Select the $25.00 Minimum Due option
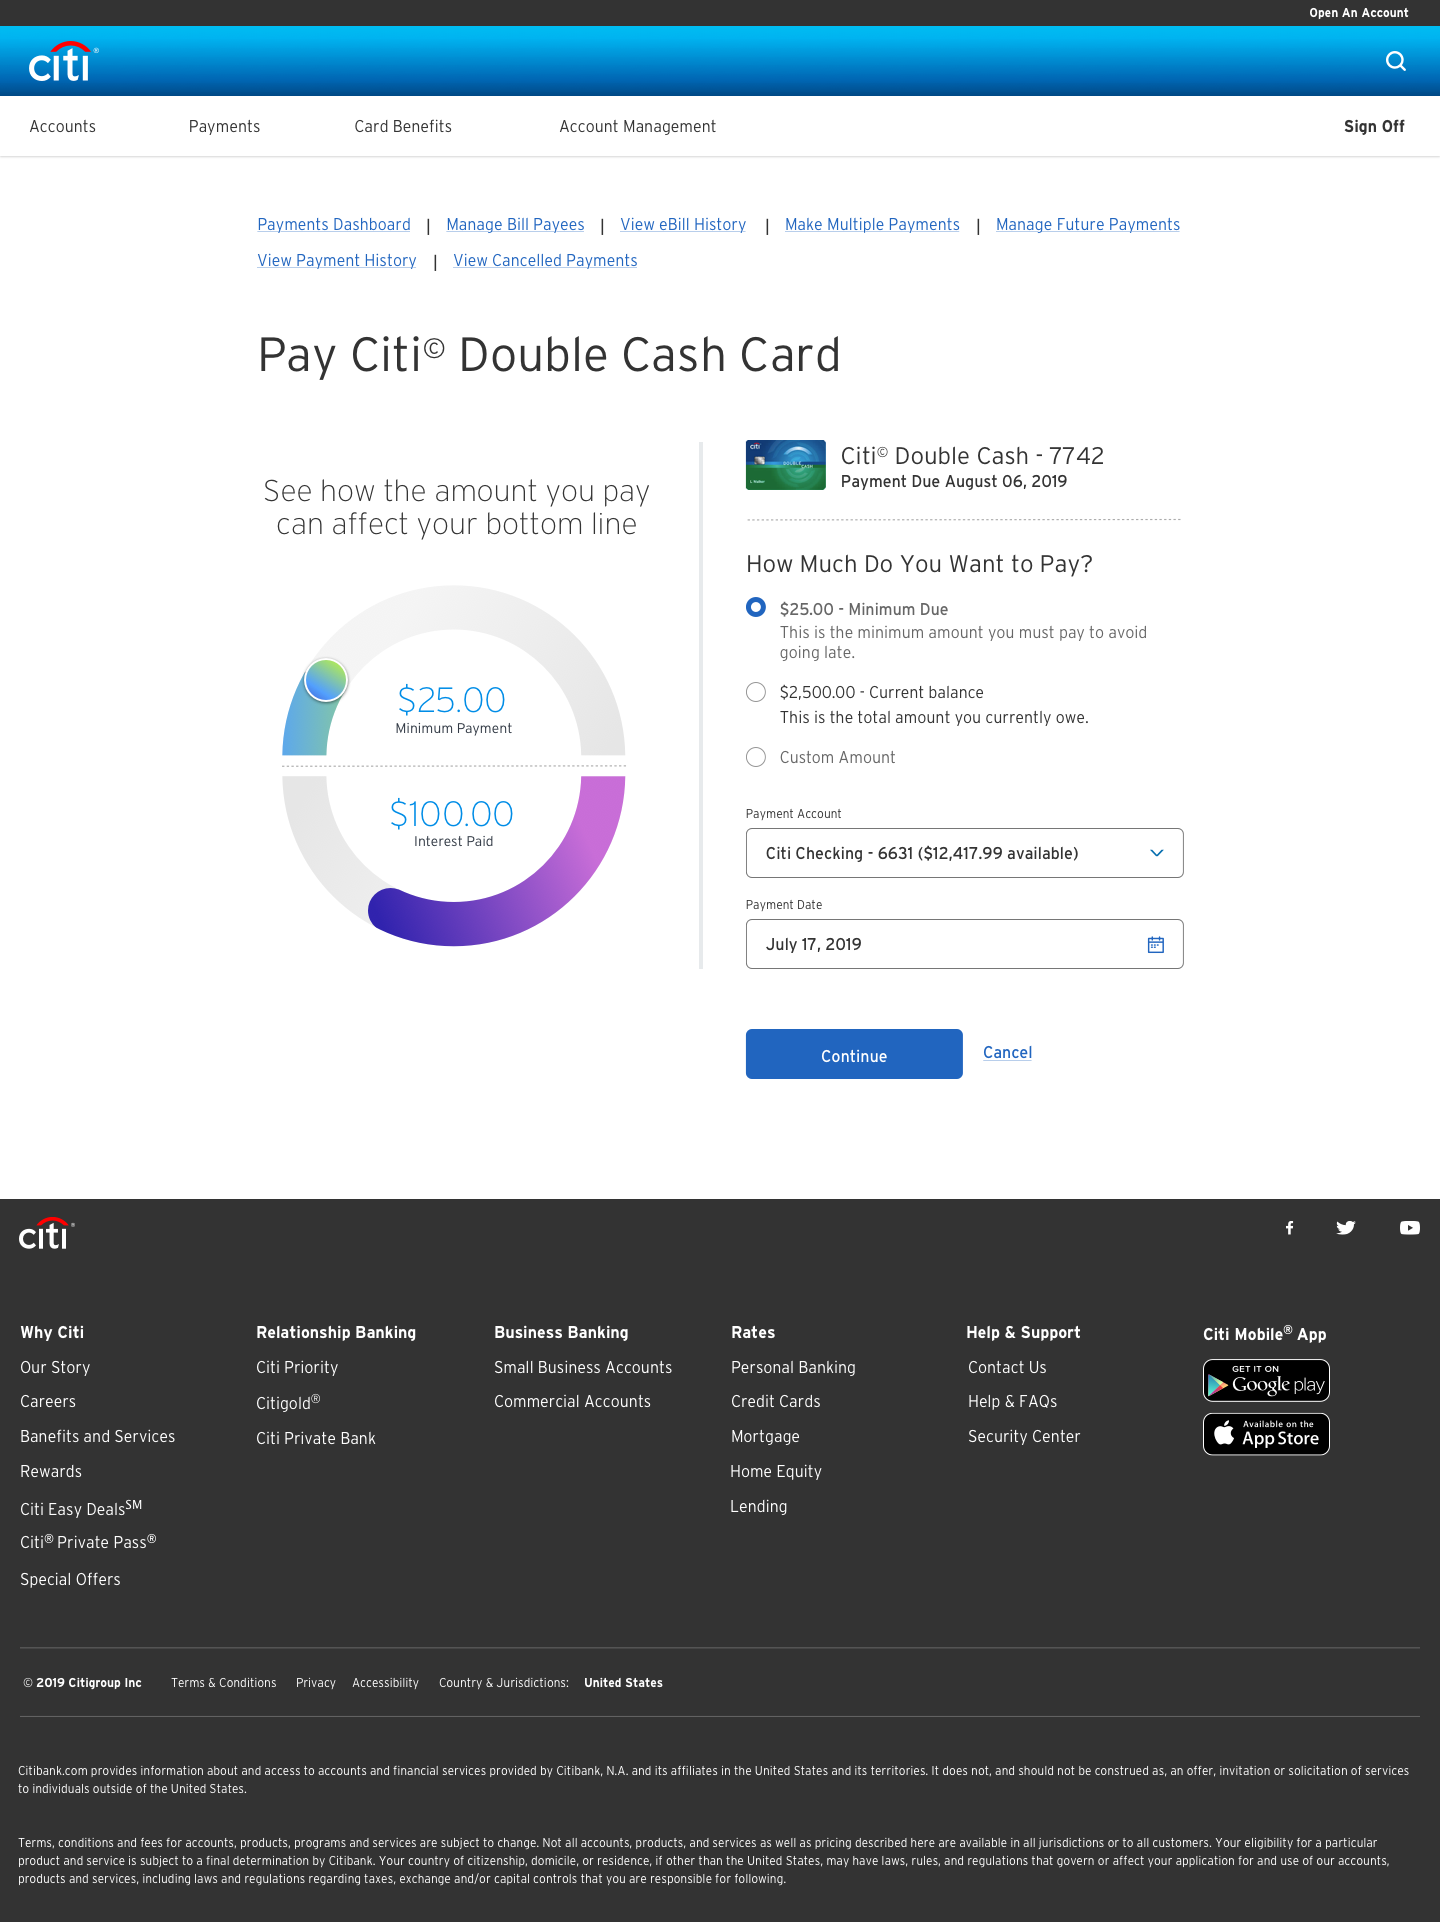The image size is (1440, 1922). point(756,608)
